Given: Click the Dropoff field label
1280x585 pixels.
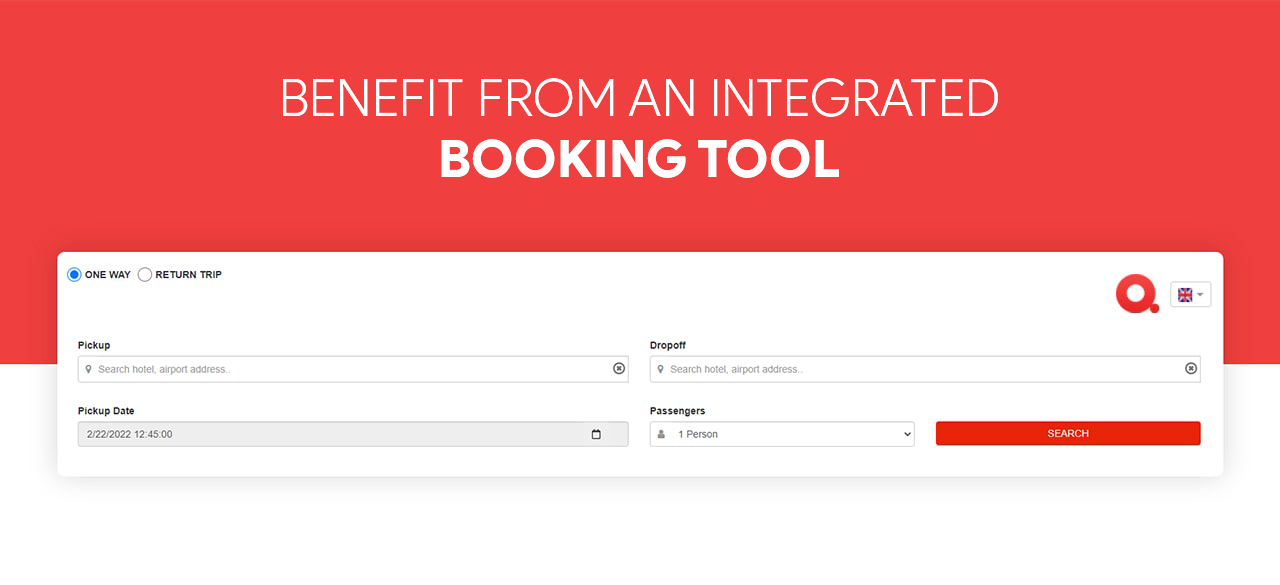Looking at the screenshot, I should (667, 346).
